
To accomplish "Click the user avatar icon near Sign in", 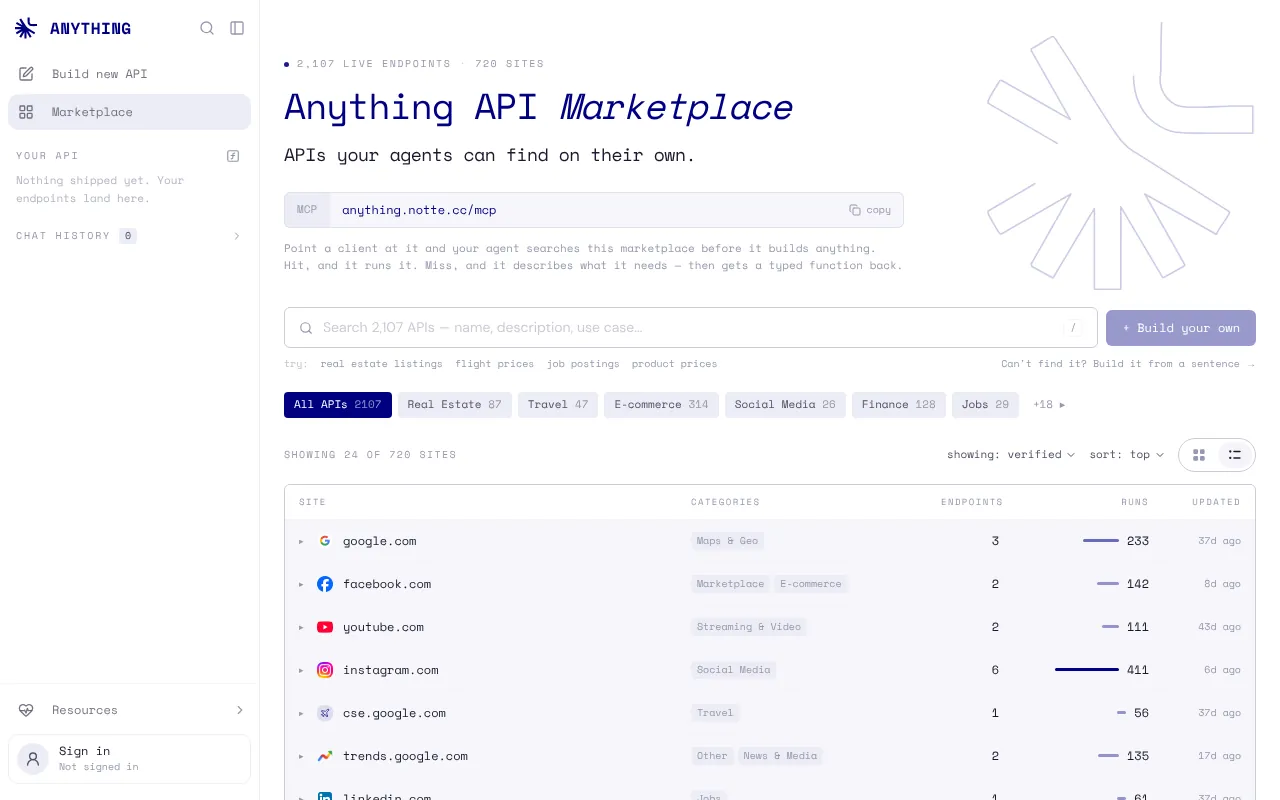I will (x=33, y=759).
